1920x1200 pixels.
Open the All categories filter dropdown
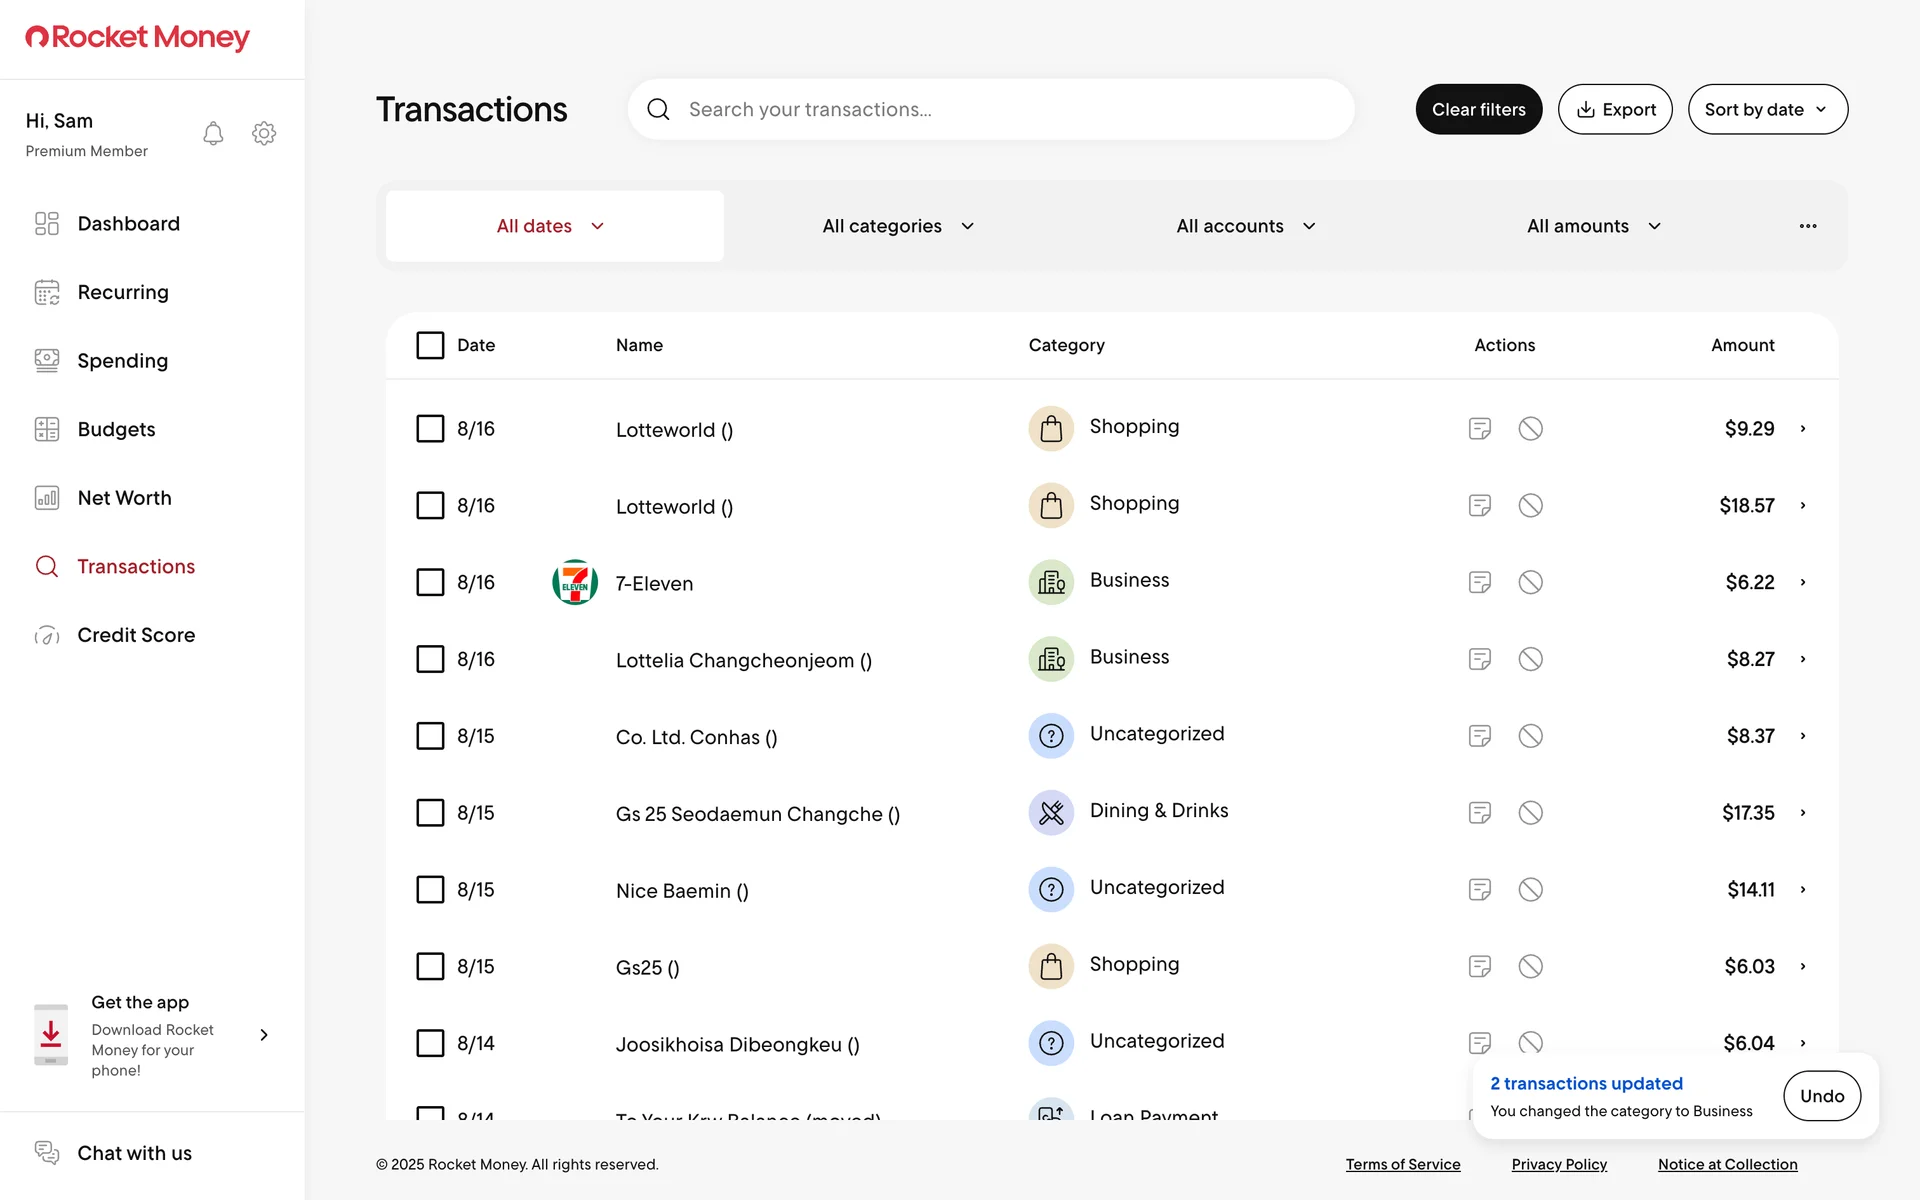[897, 226]
